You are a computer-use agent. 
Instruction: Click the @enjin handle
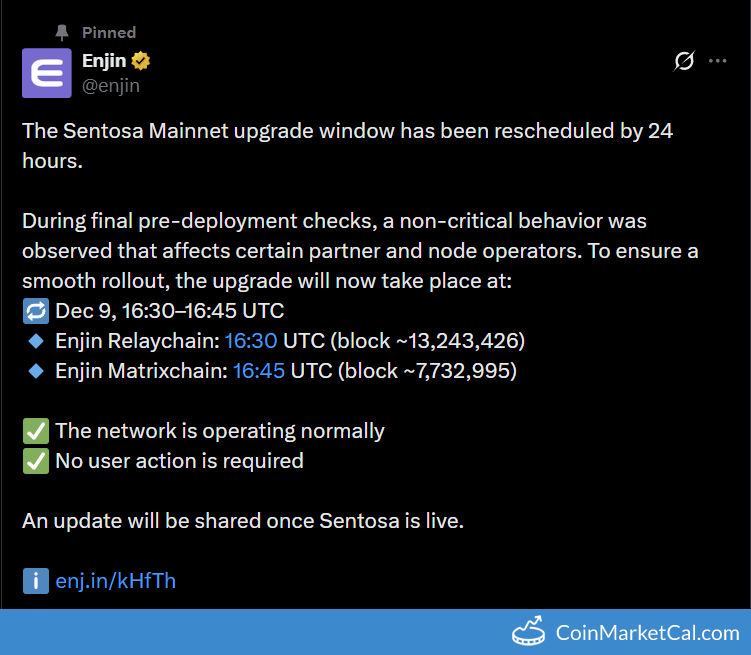pyautogui.click(x=111, y=85)
